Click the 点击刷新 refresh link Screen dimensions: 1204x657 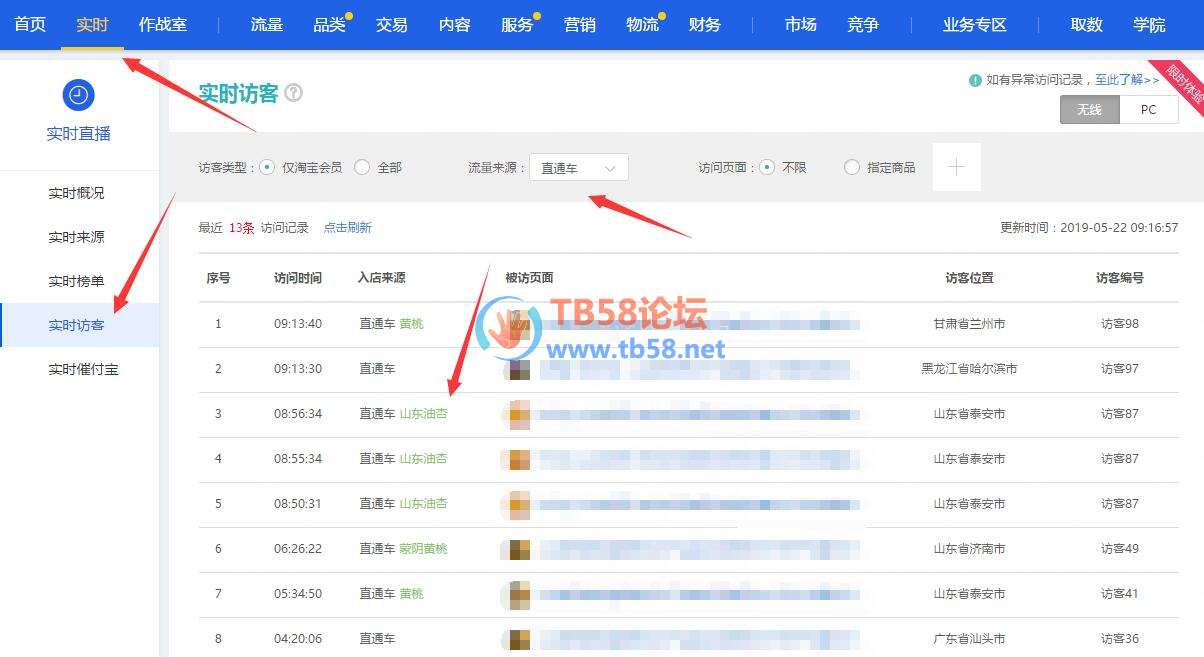(x=347, y=228)
